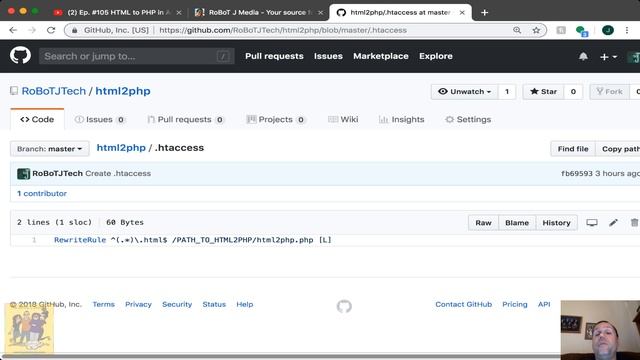Click the green extension icon in toolbar
Image resolution: width=640 pixels, height=360 pixels.
coord(582,31)
